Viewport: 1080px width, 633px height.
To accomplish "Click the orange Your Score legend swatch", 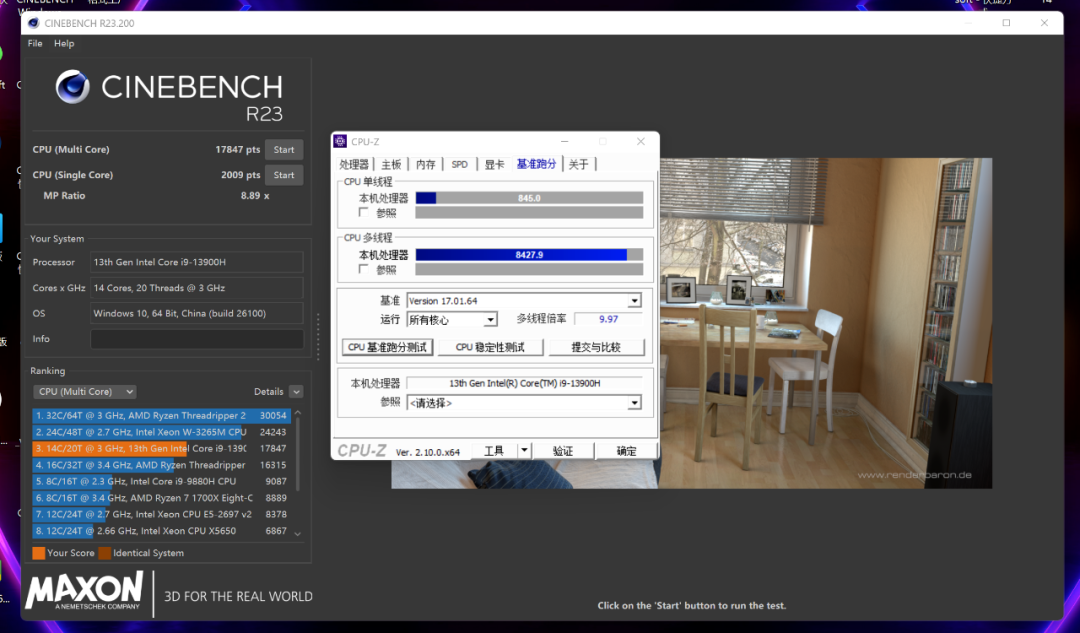I will click(39, 553).
